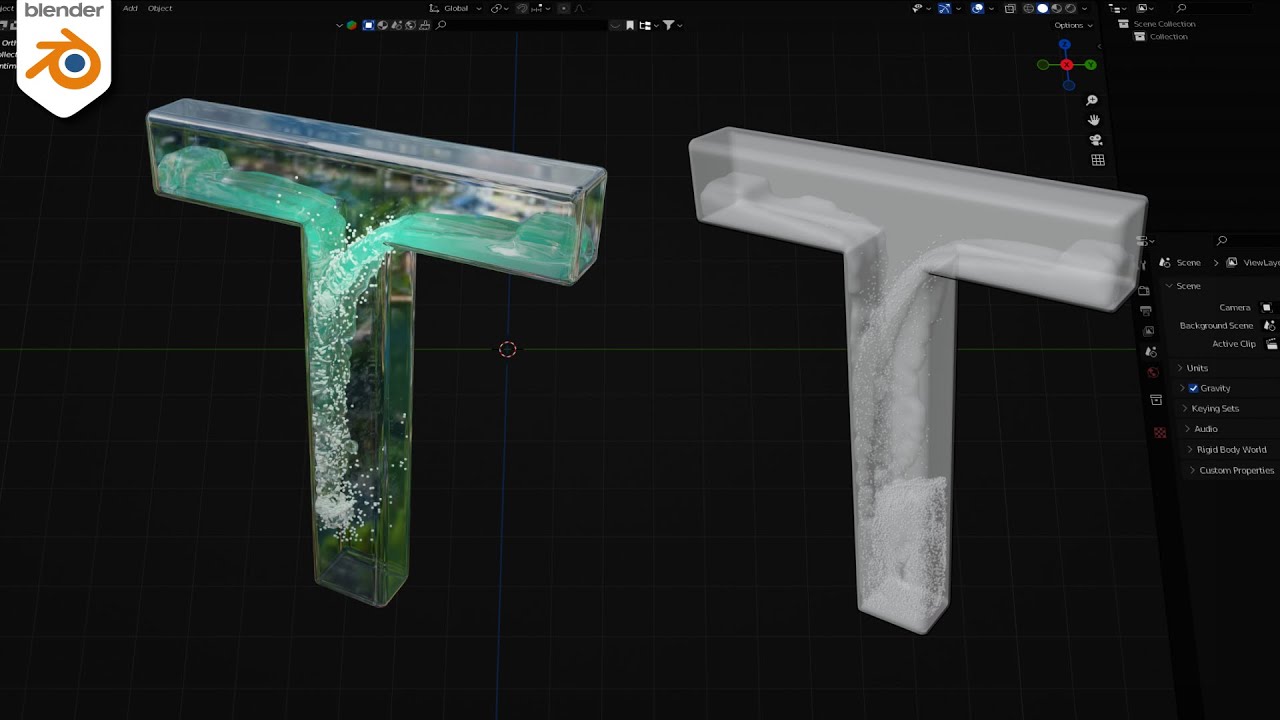The height and width of the screenshot is (720, 1280).
Task: Select solid viewport shading
Action: pyautogui.click(x=1042, y=8)
